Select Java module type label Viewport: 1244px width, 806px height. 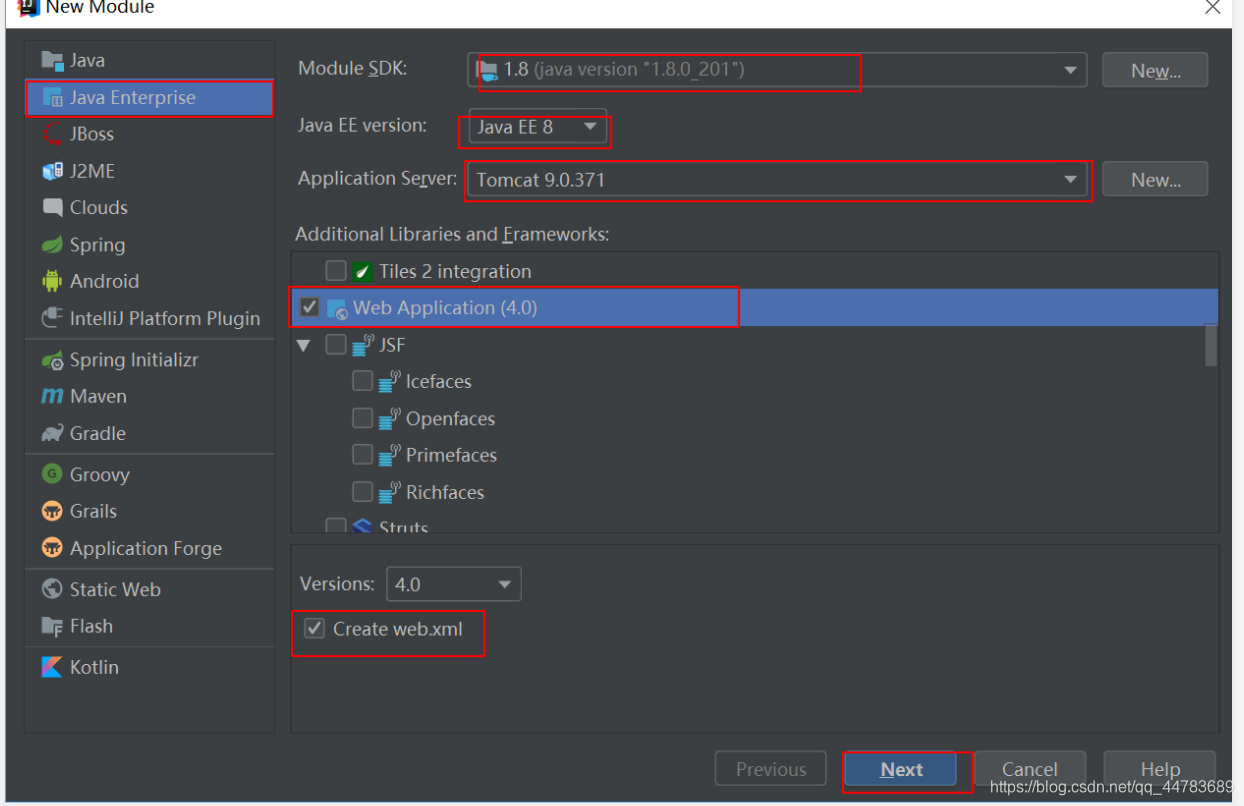[x=87, y=60]
